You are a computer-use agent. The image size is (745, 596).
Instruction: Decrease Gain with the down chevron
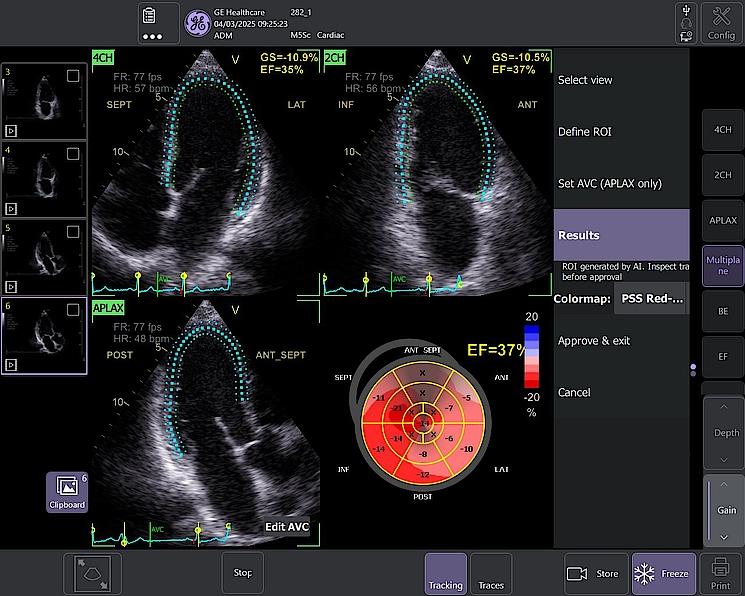pos(724,537)
